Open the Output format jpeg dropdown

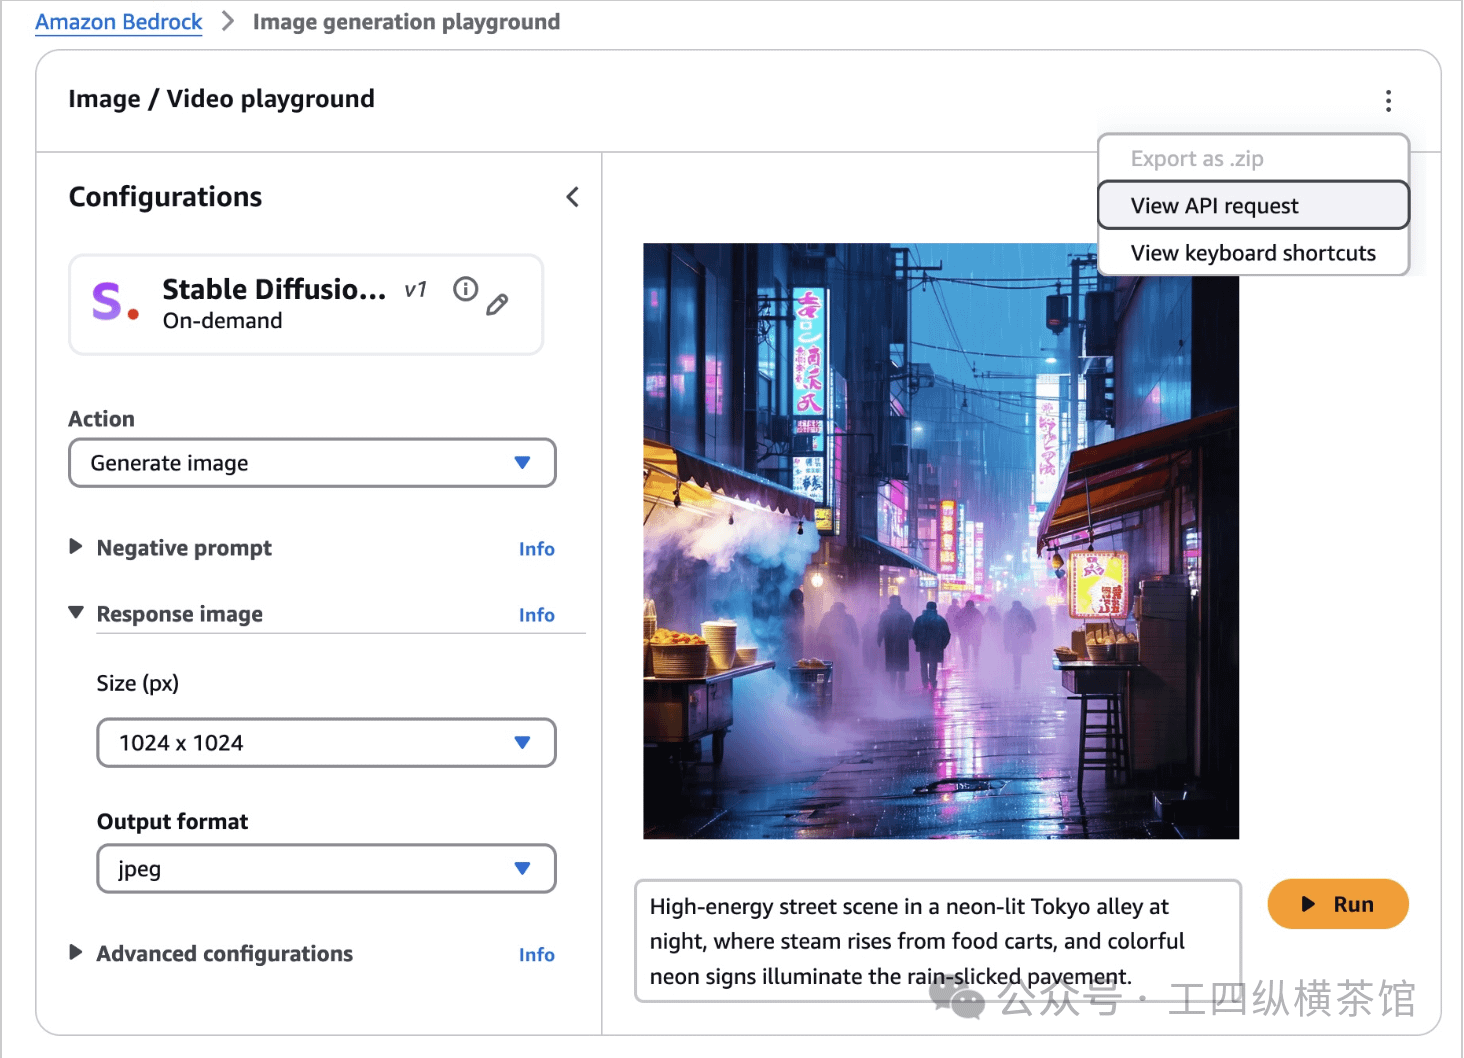[x=326, y=869]
